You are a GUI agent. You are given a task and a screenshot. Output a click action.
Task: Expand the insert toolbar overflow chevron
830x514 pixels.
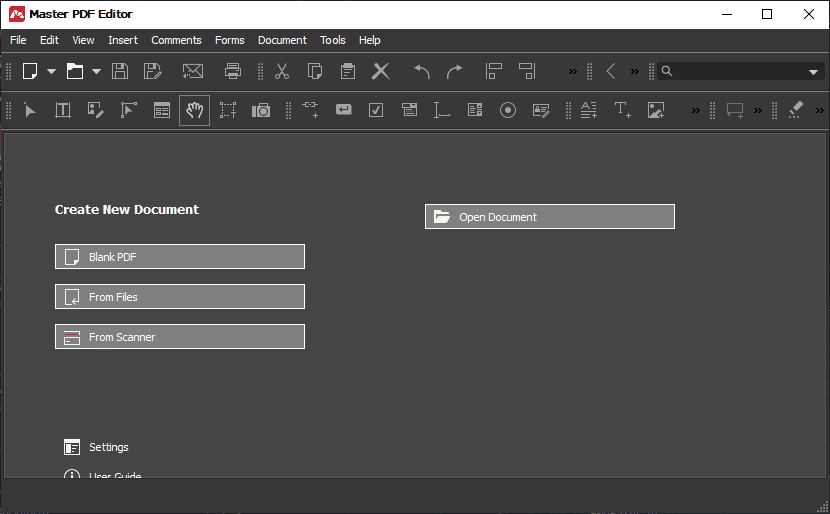[696, 111]
